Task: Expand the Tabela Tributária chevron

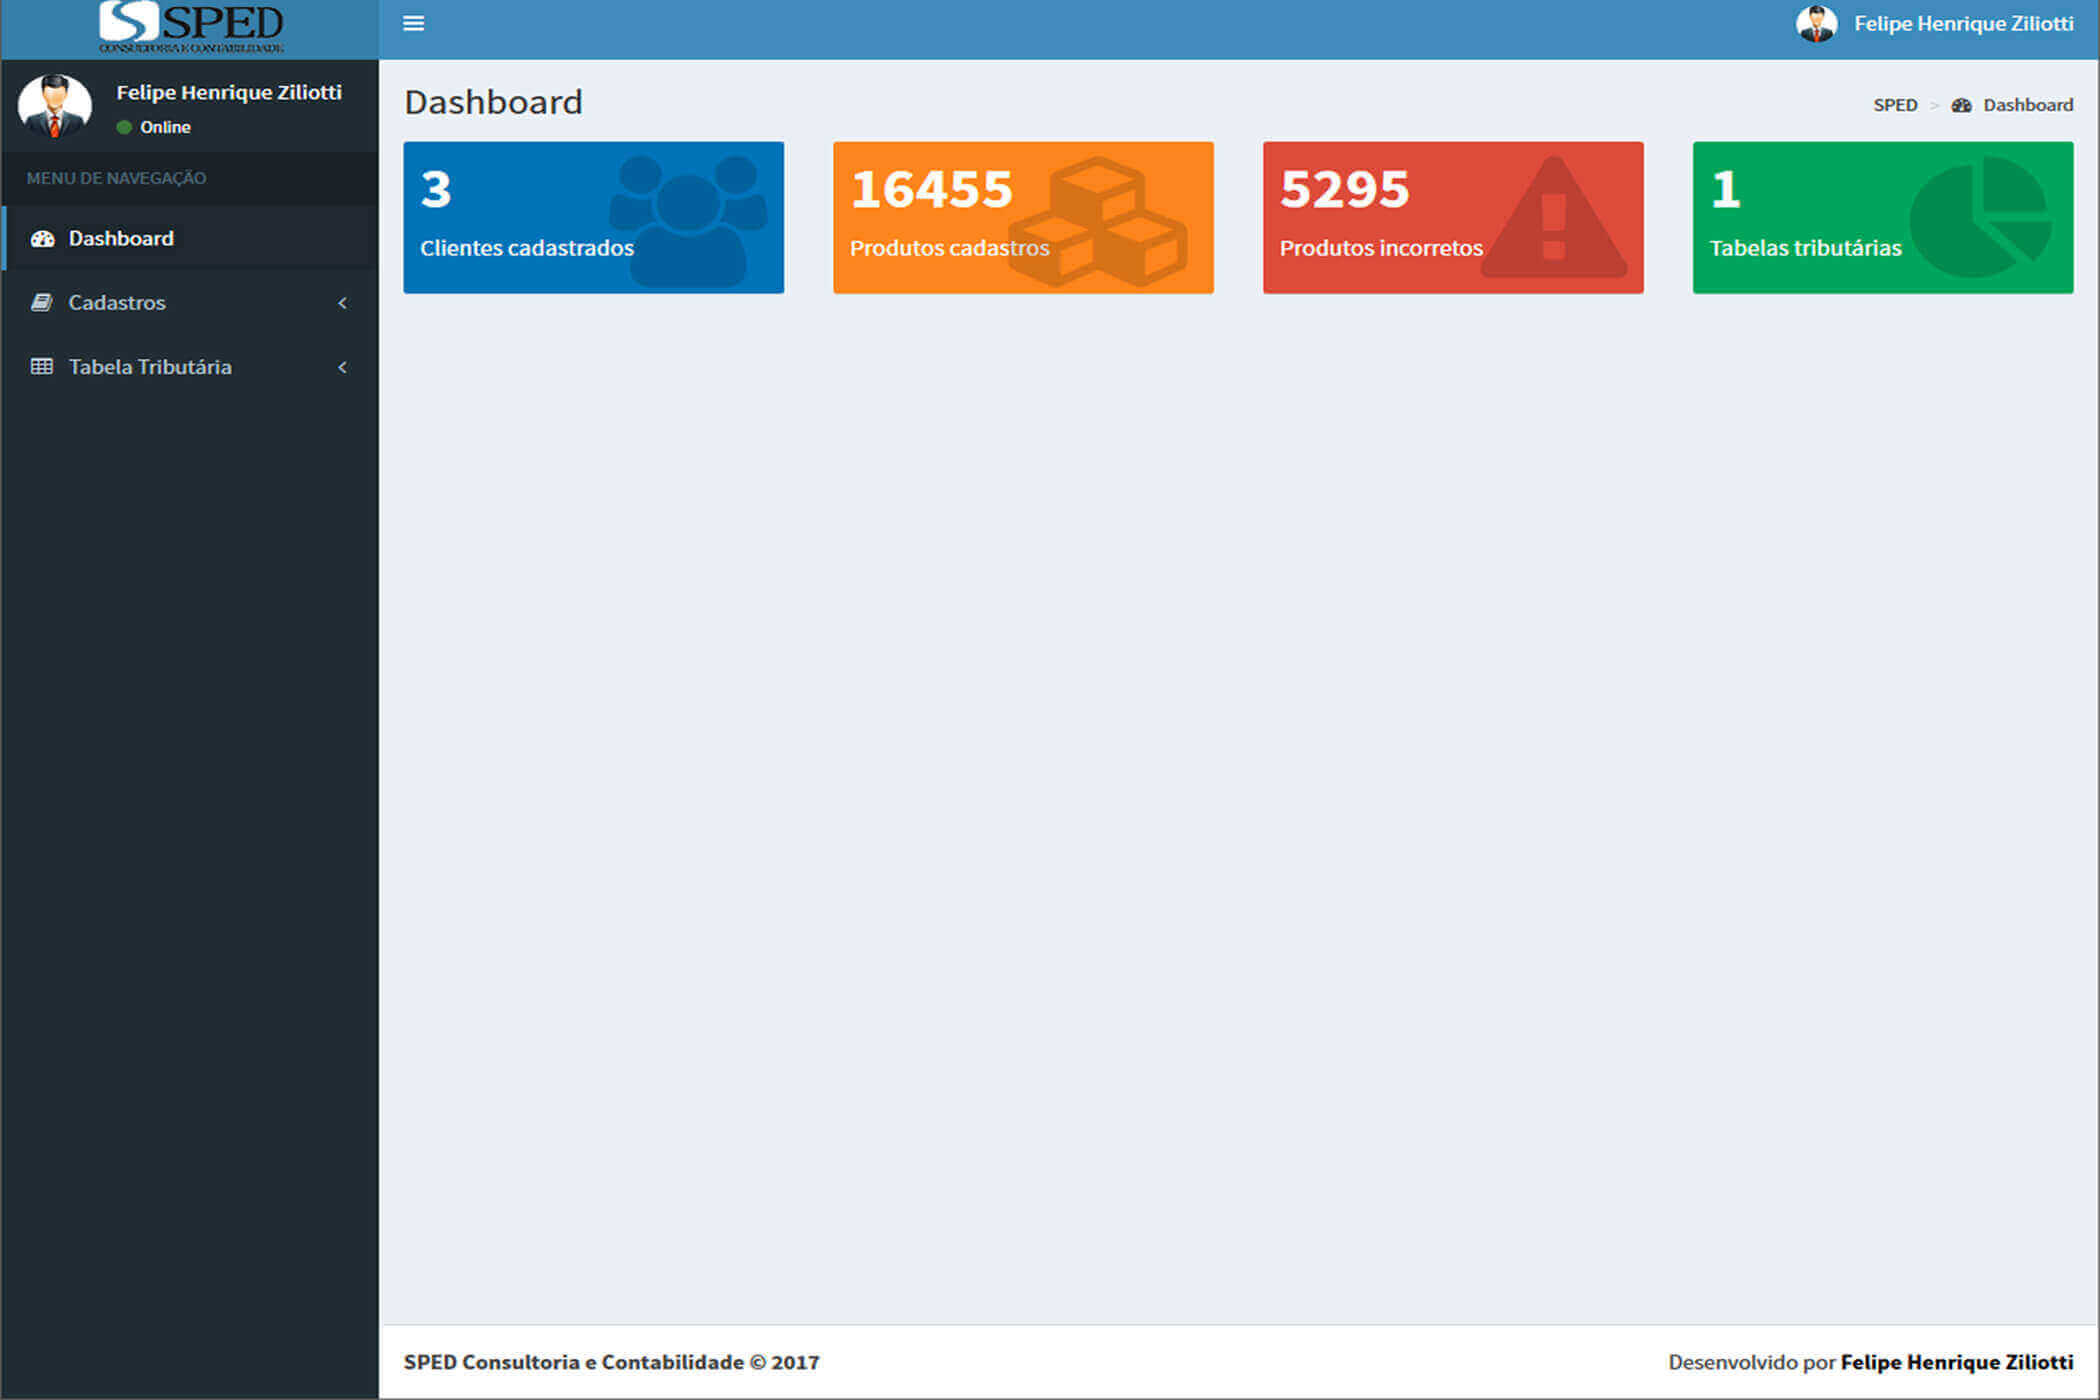Action: (x=343, y=367)
